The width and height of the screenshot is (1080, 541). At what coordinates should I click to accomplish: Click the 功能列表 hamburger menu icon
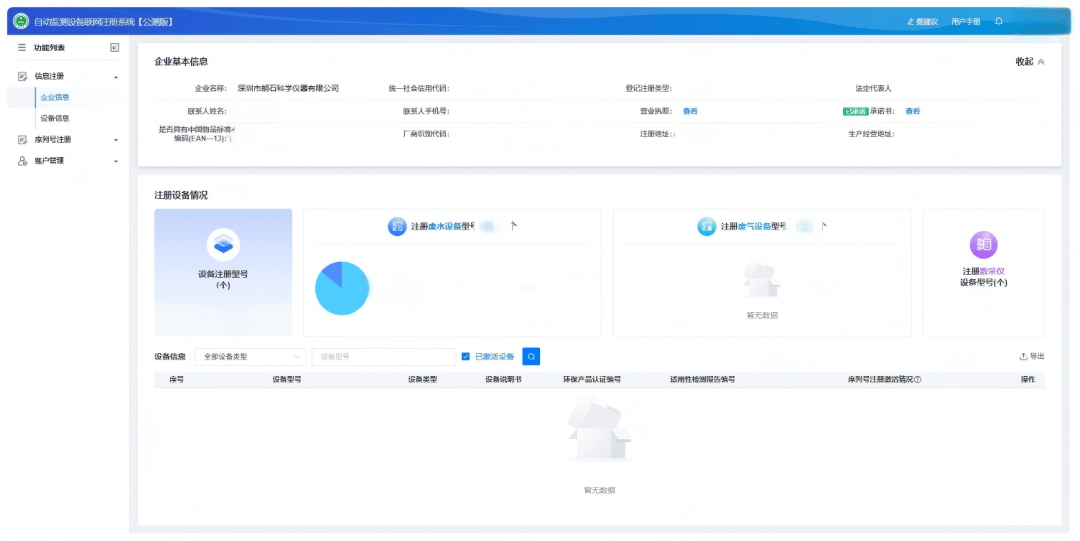pos(22,48)
